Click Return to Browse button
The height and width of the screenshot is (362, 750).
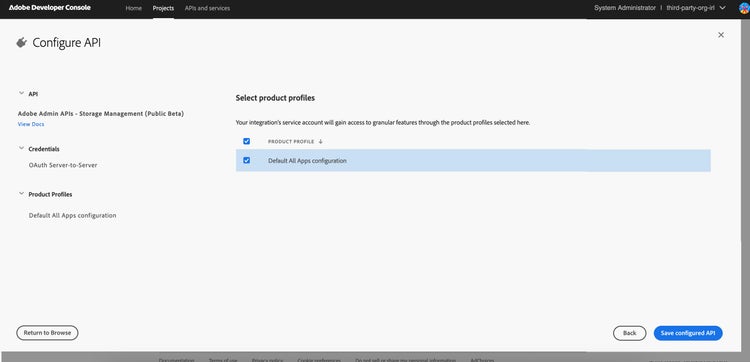(x=47, y=333)
